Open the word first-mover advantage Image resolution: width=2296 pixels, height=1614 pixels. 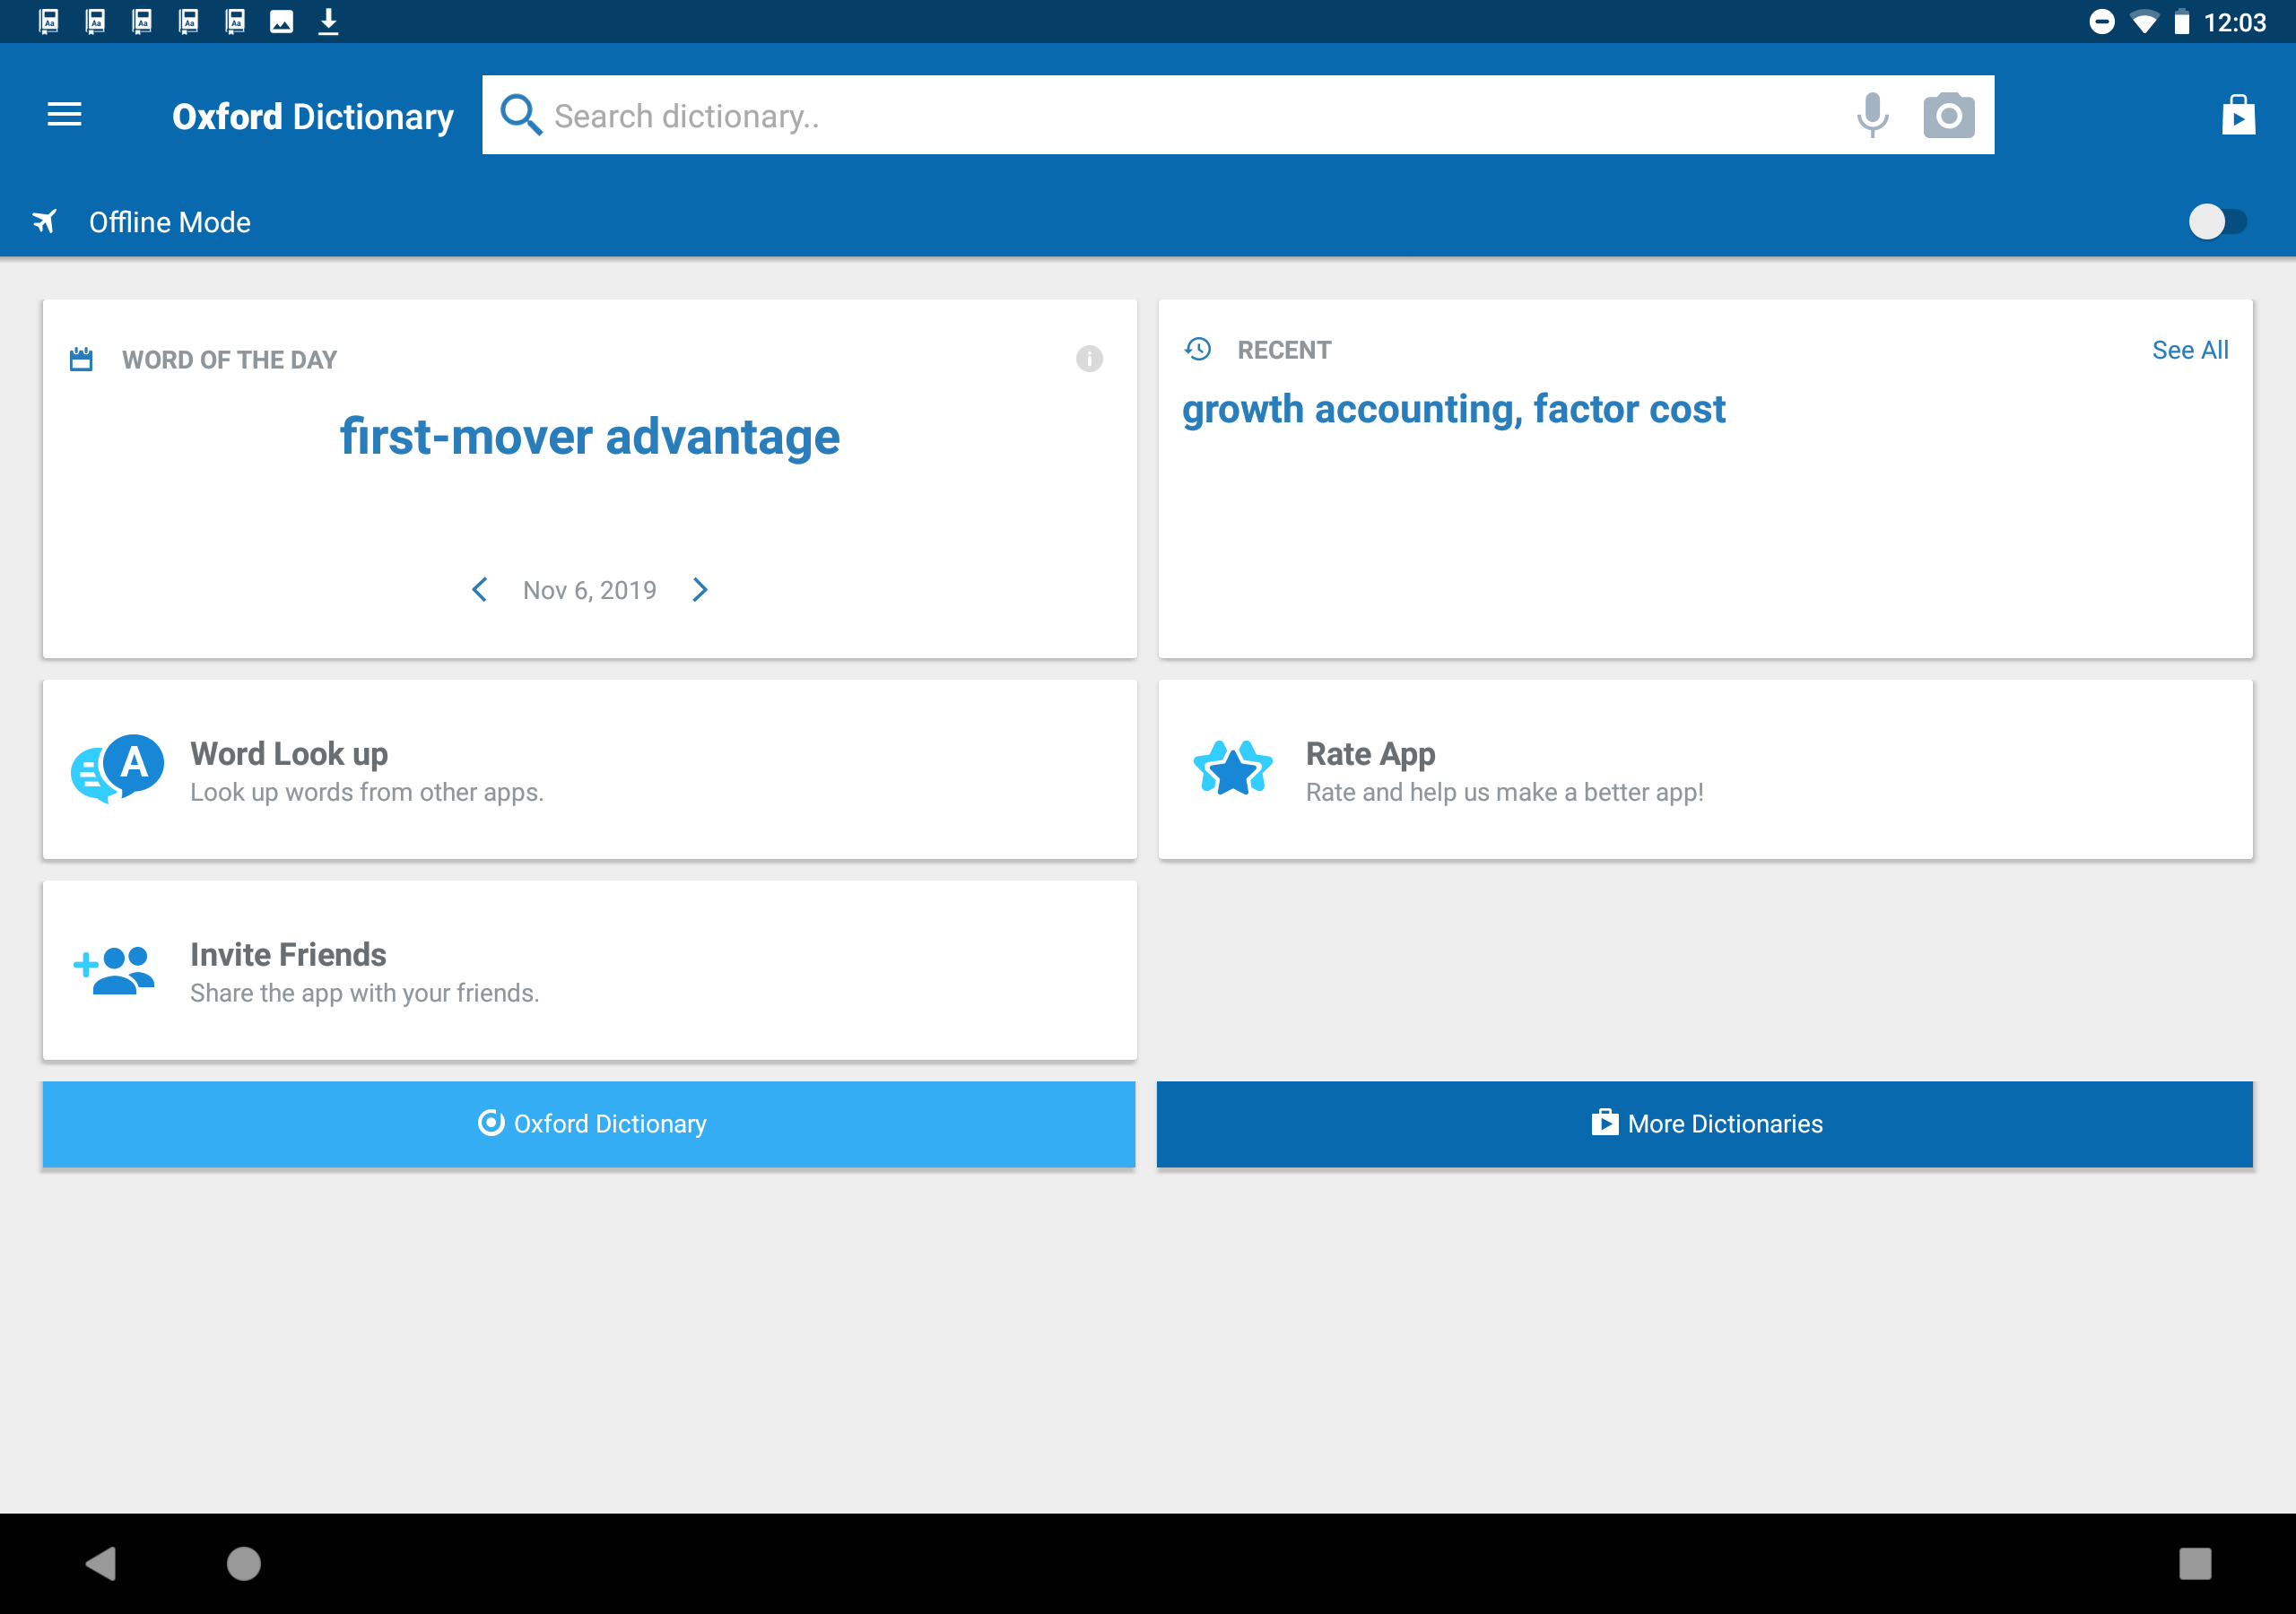point(590,437)
